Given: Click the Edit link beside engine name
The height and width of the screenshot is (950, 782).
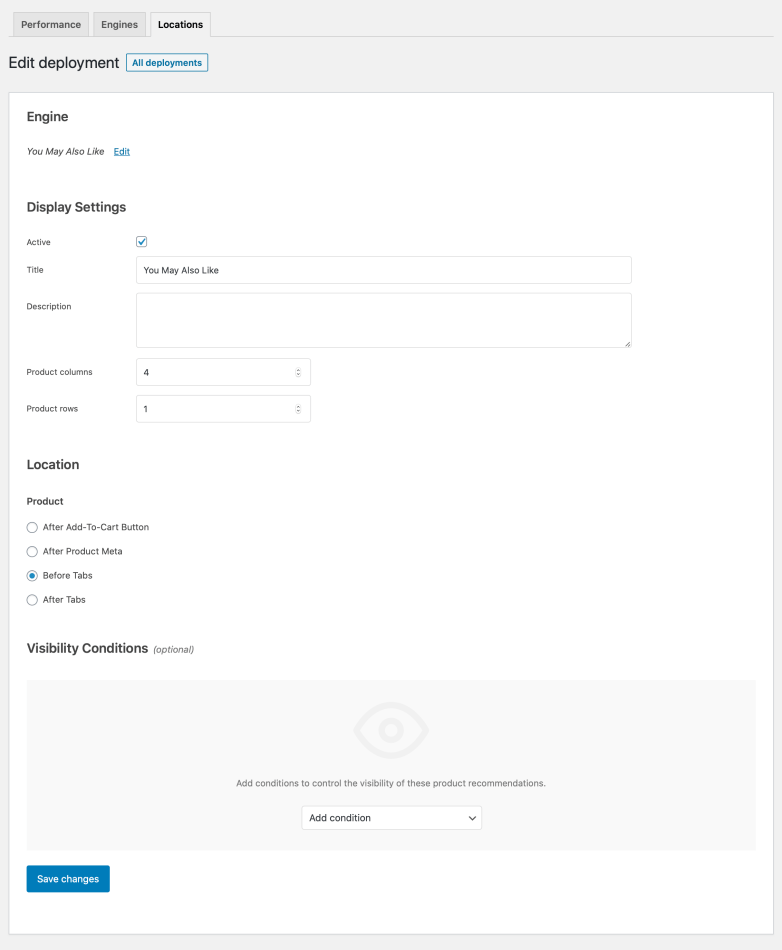Looking at the screenshot, I should tap(121, 152).
